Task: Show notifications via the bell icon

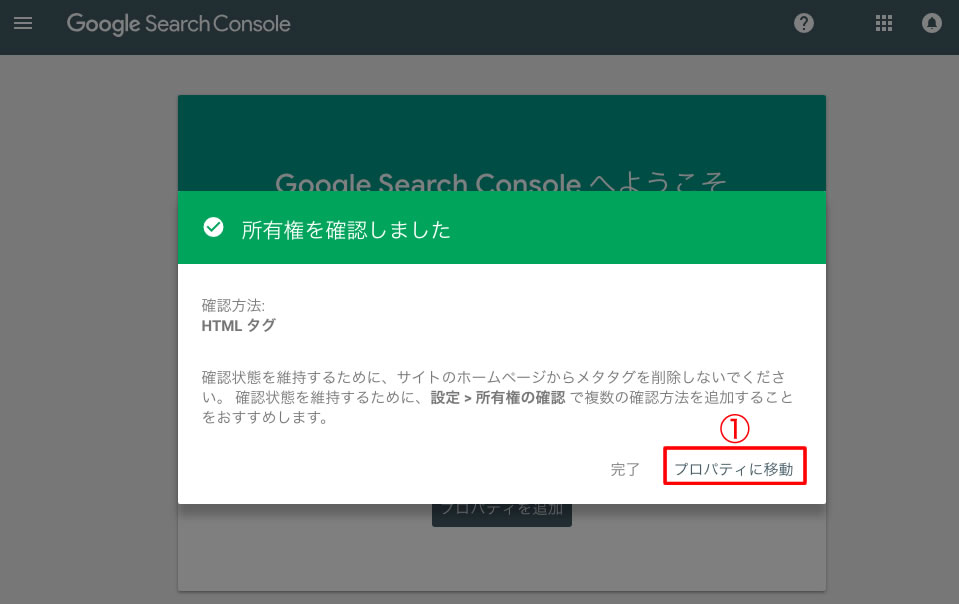Action: coord(932,23)
